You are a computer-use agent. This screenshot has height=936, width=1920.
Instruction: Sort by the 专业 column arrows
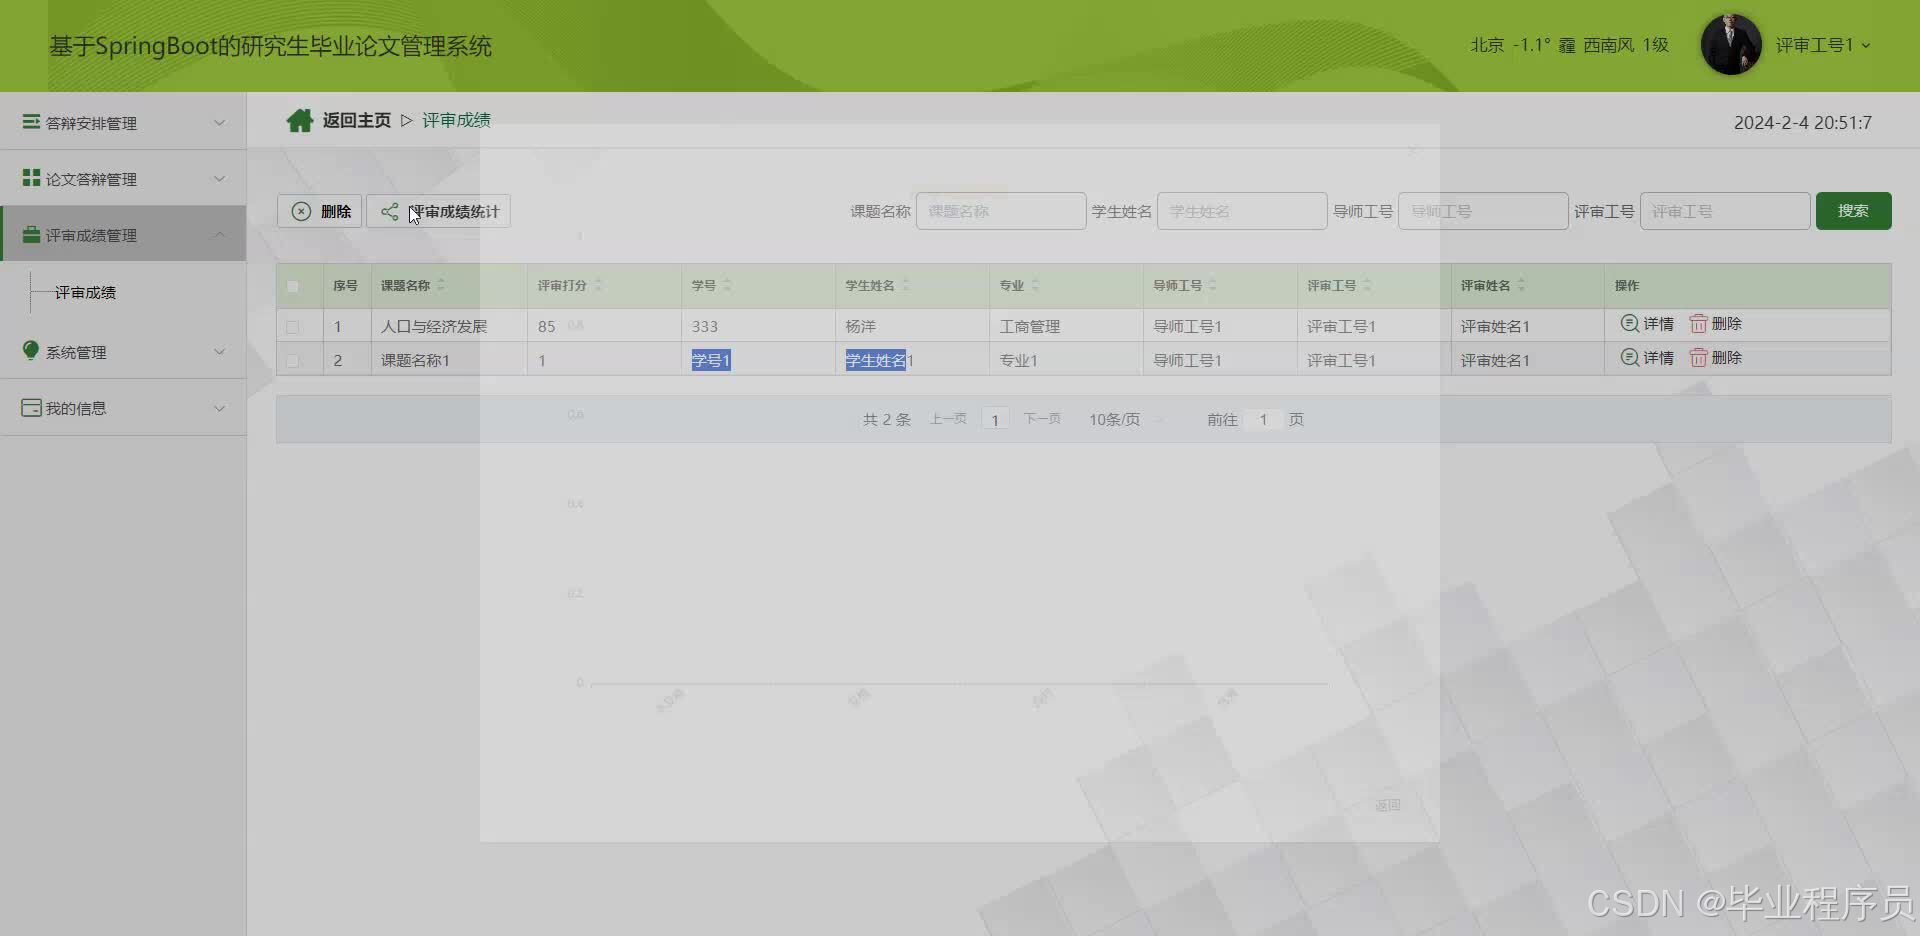1035,285
